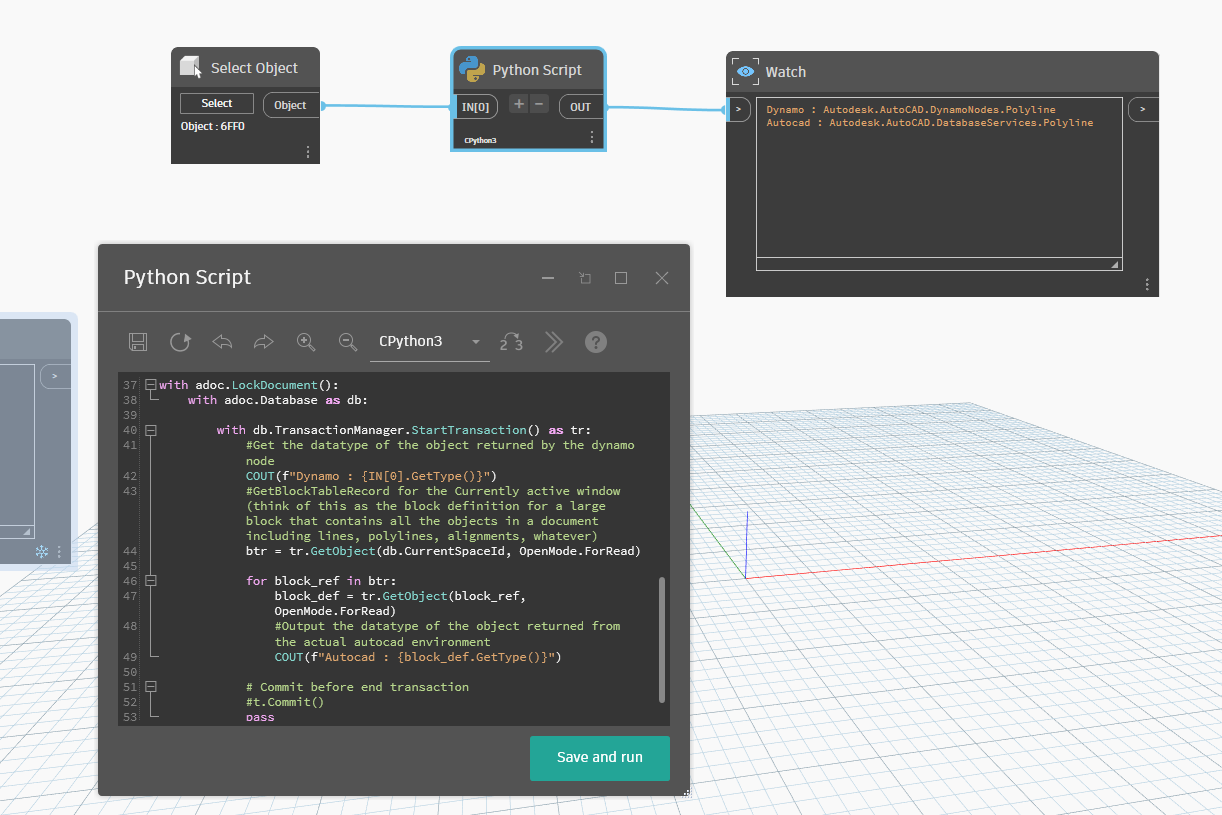The image size is (1222, 815).
Task: Zoom out on the code text
Action: (x=347, y=342)
